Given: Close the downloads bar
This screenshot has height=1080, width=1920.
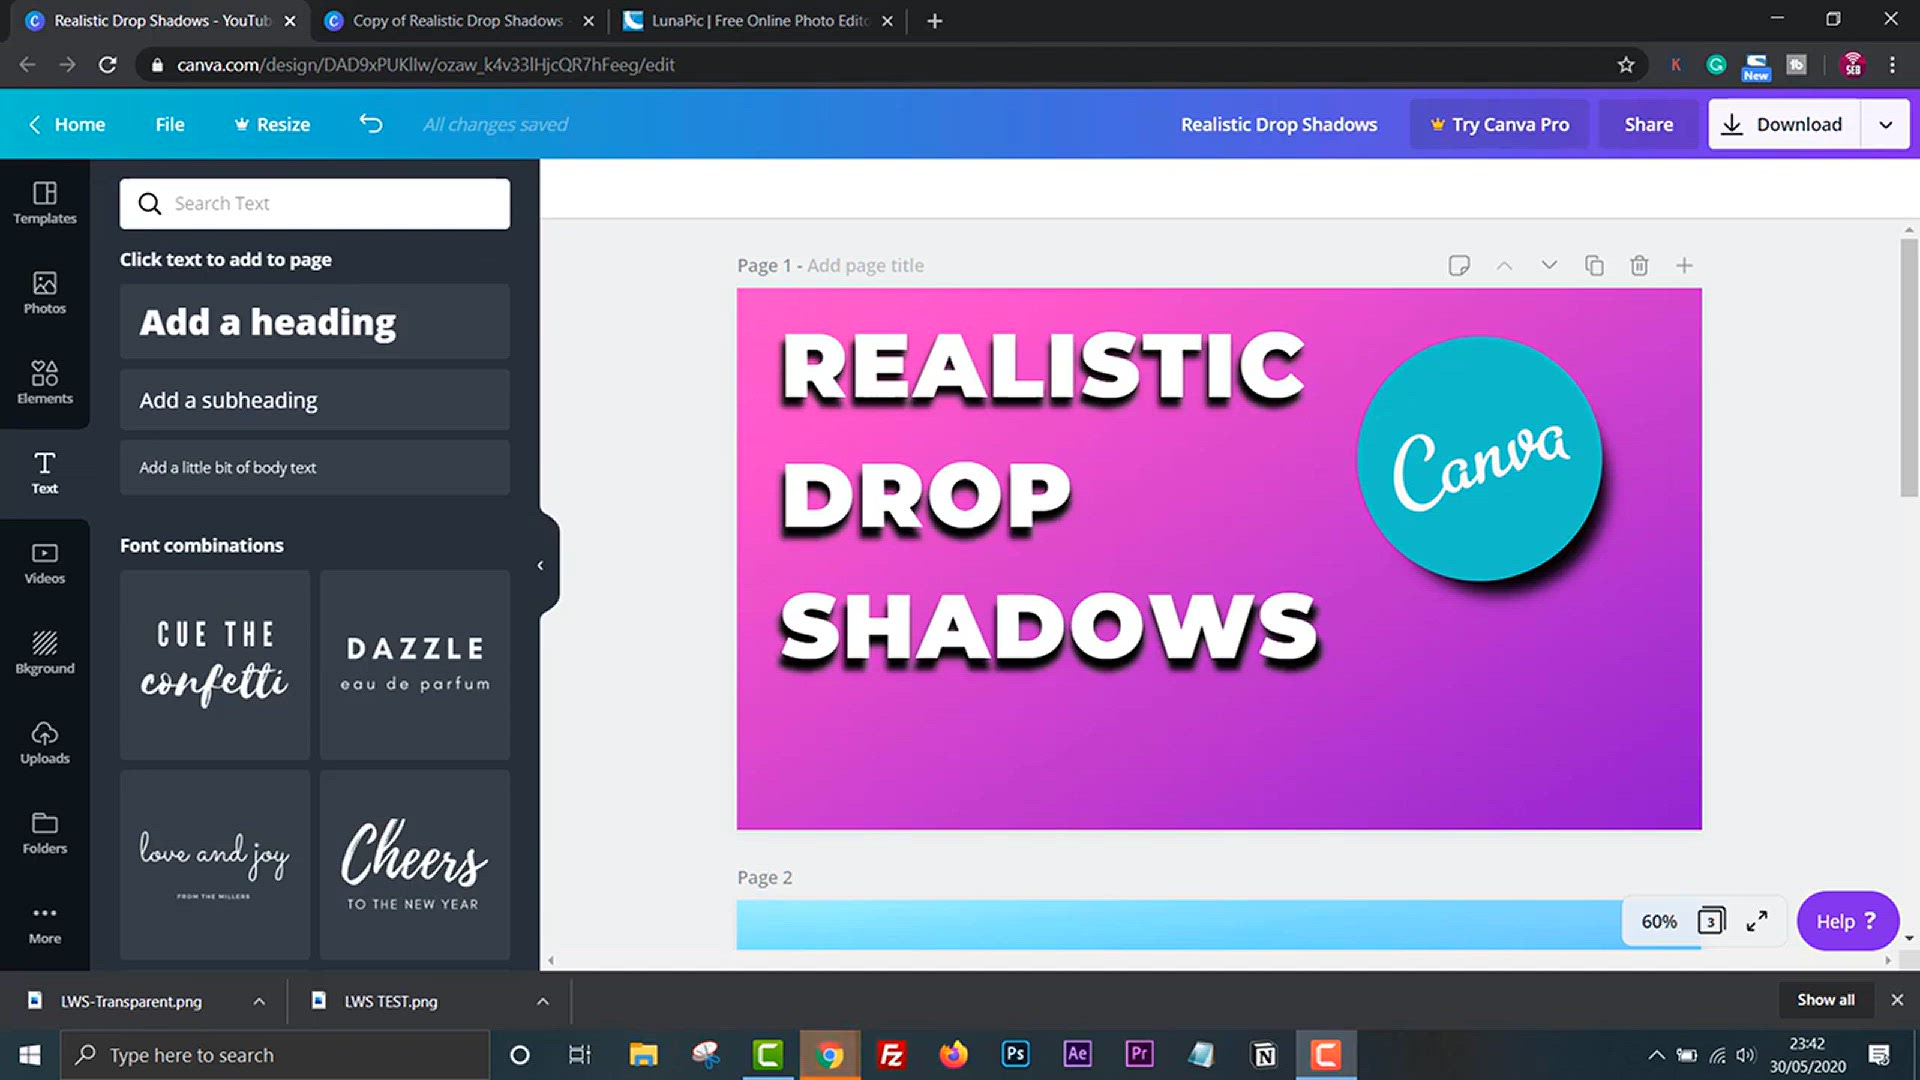Looking at the screenshot, I should point(1897,1000).
